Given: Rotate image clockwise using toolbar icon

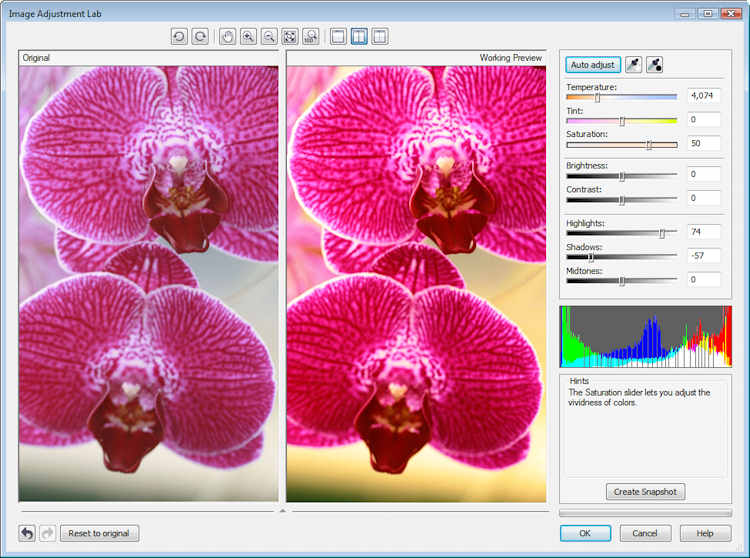Looking at the screenshot, I should tap(200, 36).
